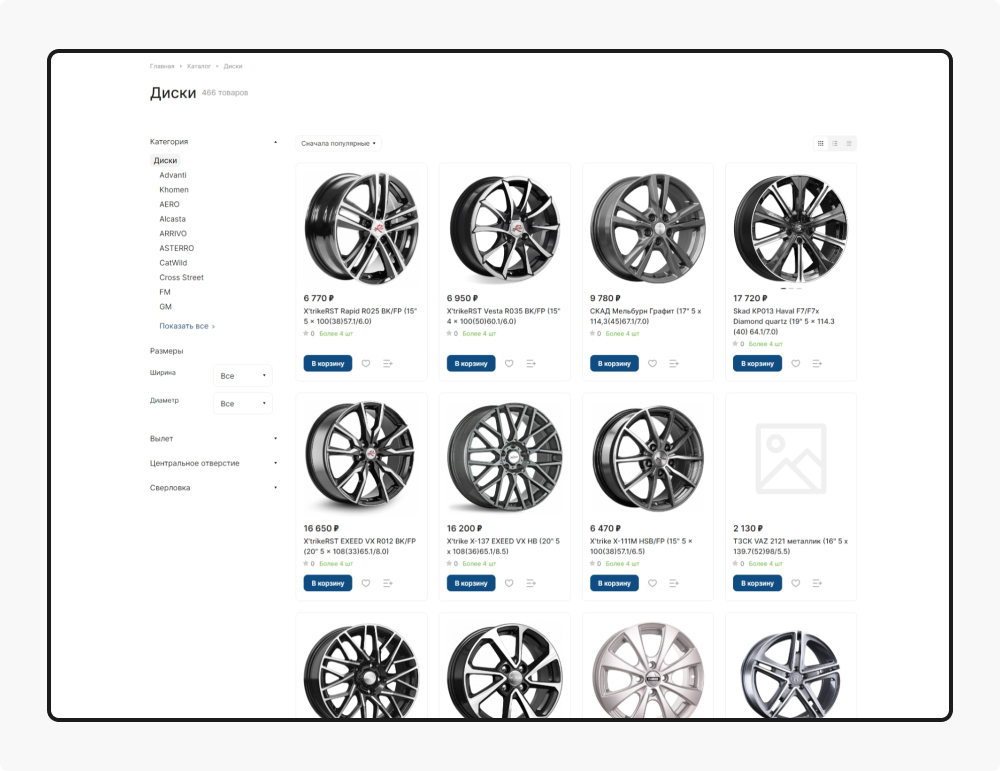Select the Advanti brand category
1000x771 pixels.
pyautogui.click(x=173, y=175)
